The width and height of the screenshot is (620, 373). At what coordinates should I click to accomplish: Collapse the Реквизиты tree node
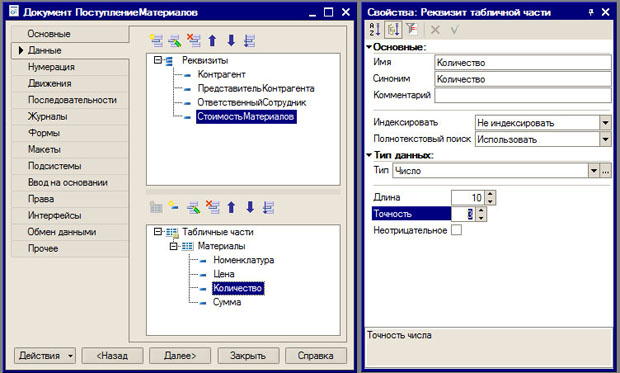click(157, 60)
